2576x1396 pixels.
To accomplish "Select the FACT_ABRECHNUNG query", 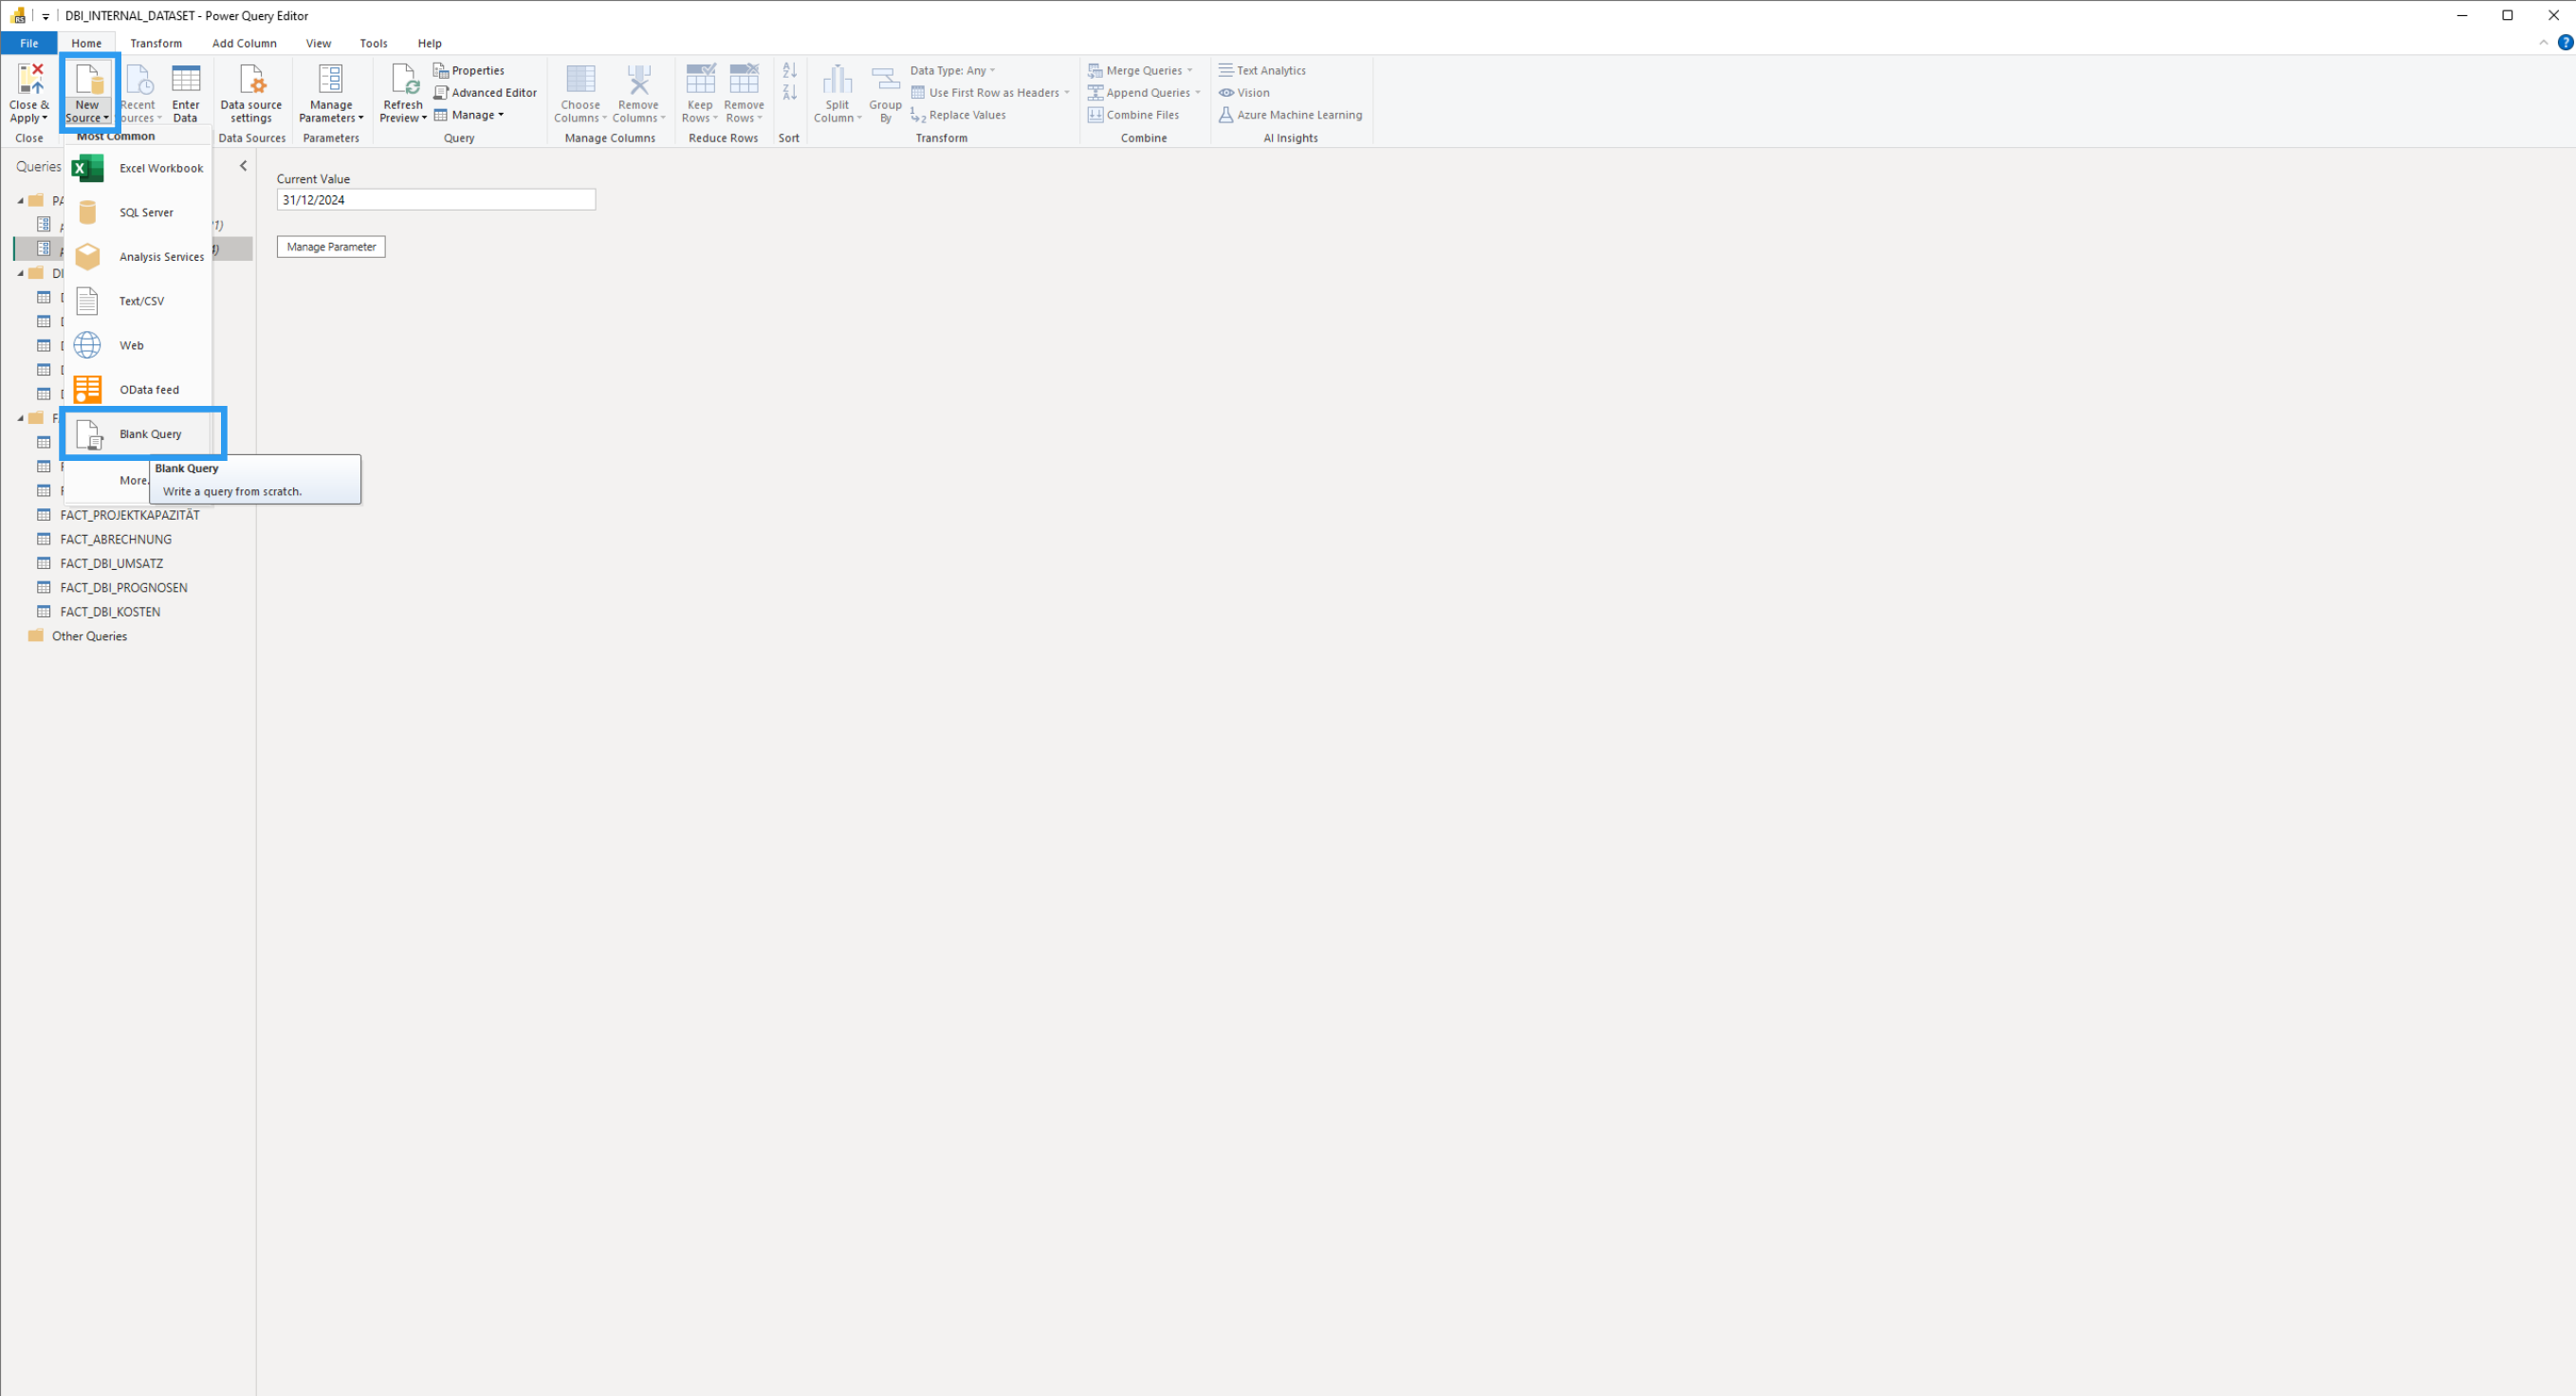I will click(x=115, y=539).
